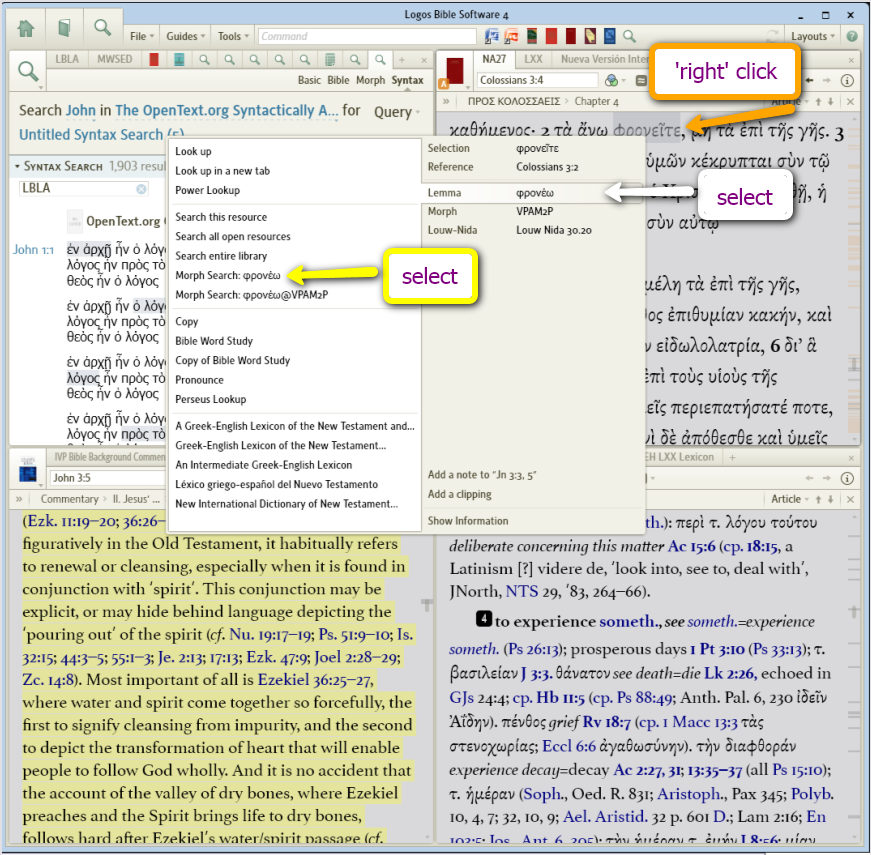Switch to the LBLA tab
The height and width of the screenshot is (855, 871).
tap(67, 59)
